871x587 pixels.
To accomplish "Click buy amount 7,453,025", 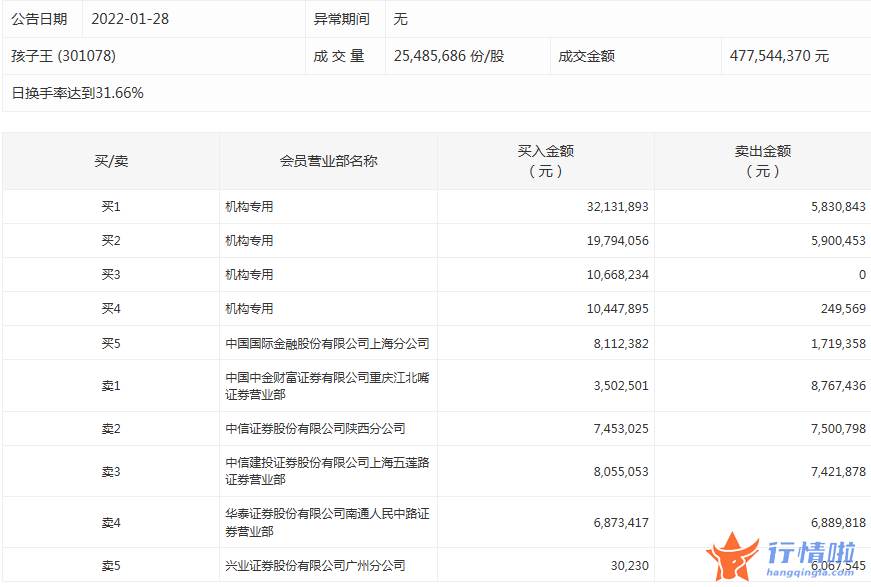I will 621,429.
